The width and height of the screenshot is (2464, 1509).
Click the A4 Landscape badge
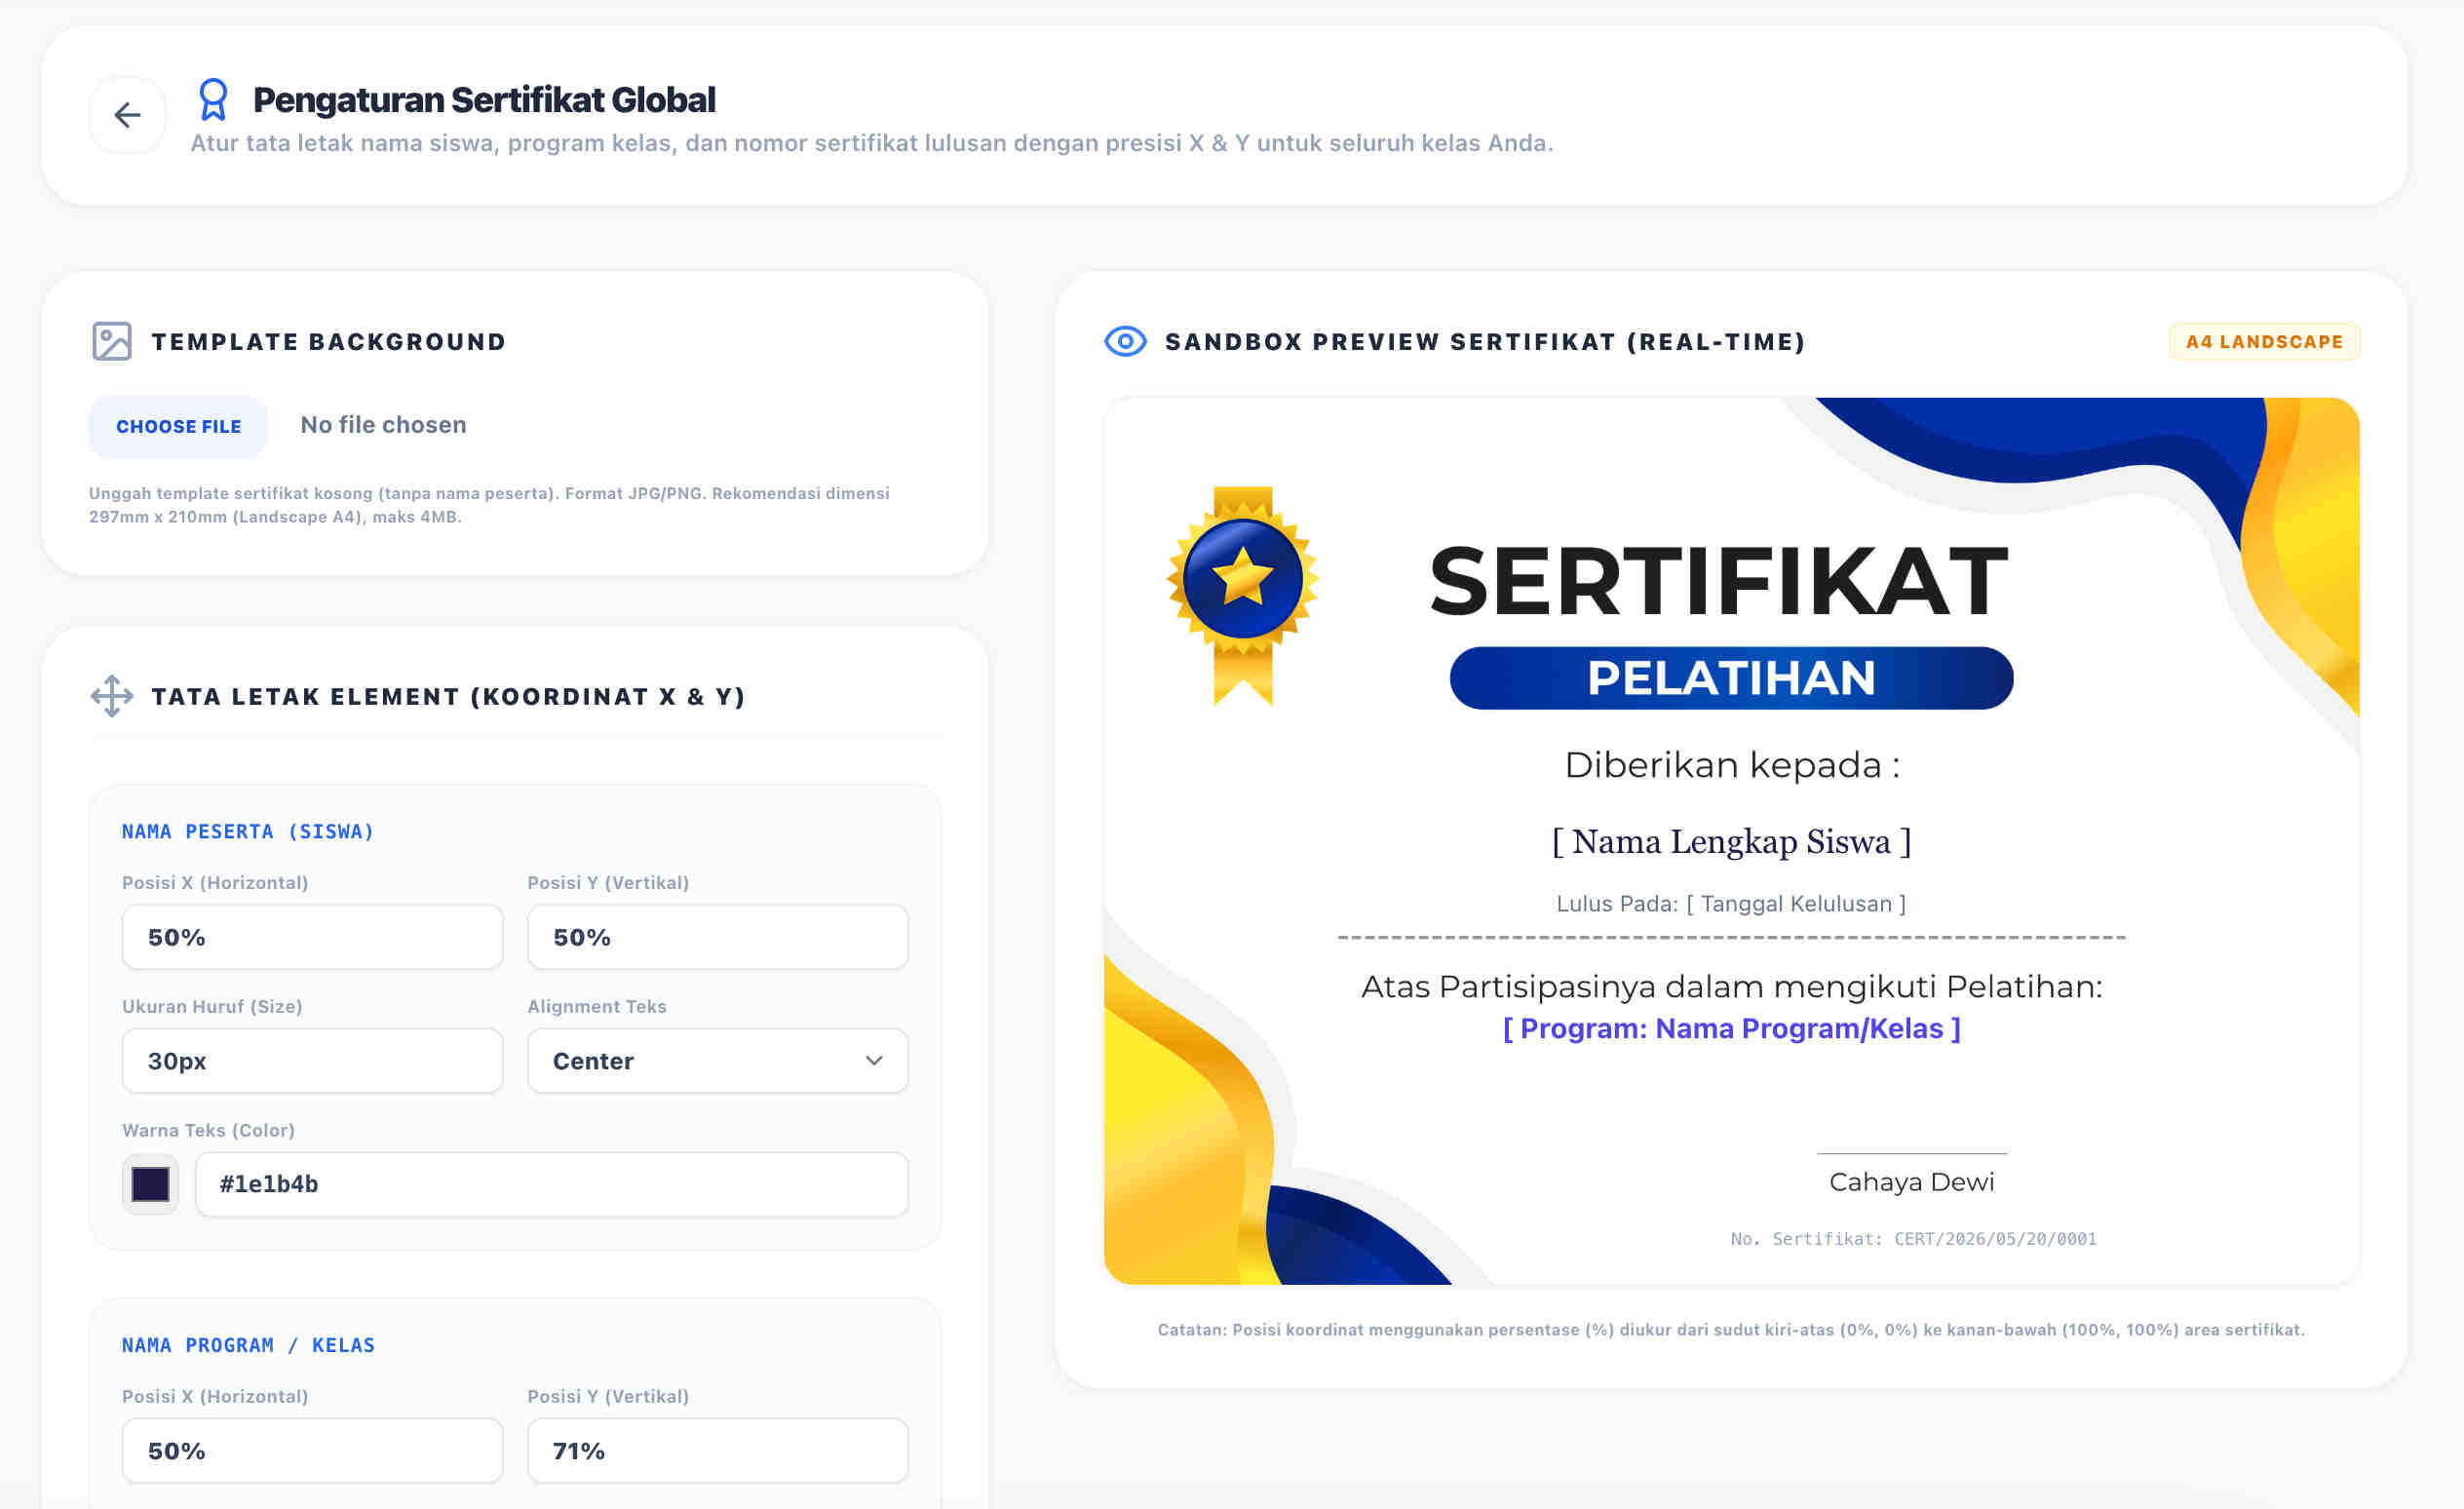point(2264,342)
